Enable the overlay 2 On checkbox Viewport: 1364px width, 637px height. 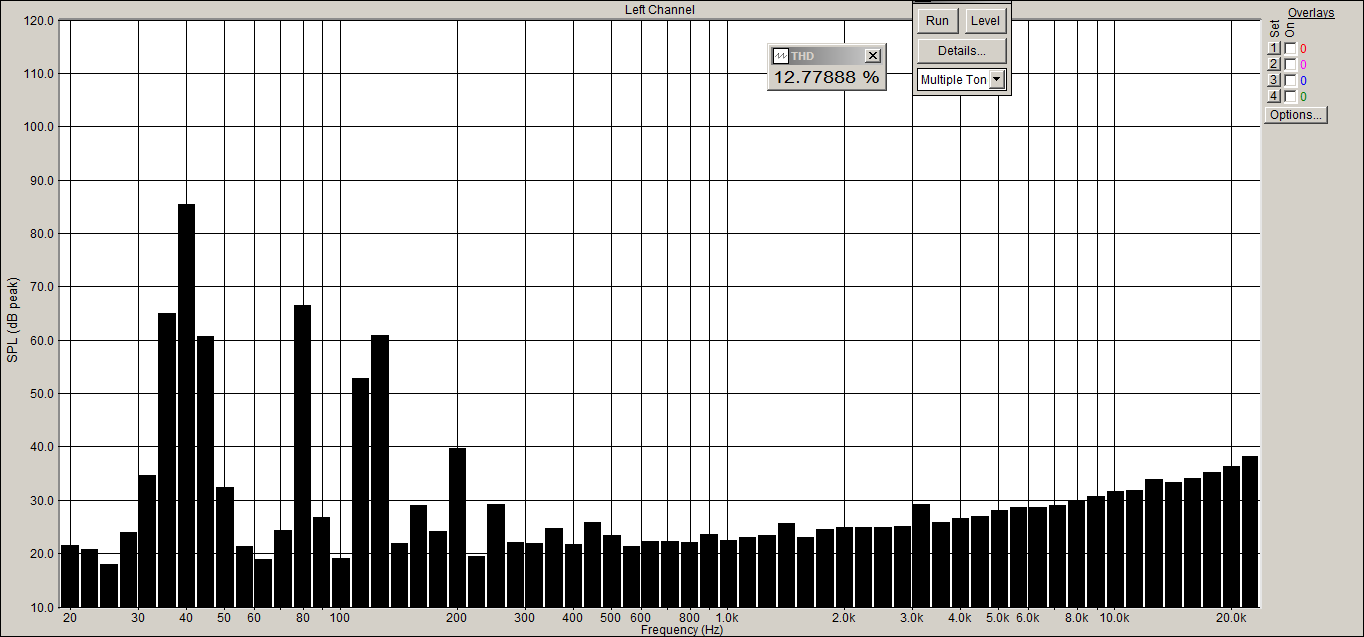coord(1290,64)
